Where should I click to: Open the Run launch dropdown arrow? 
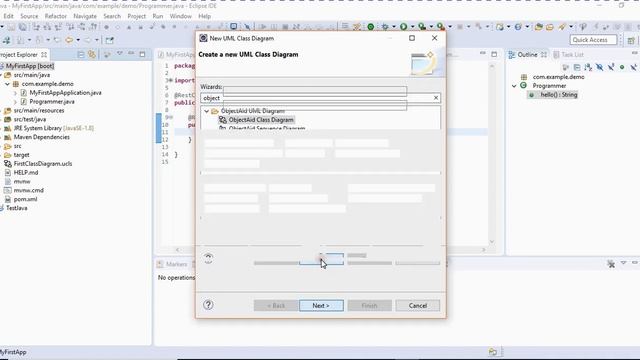coord(413,27)
